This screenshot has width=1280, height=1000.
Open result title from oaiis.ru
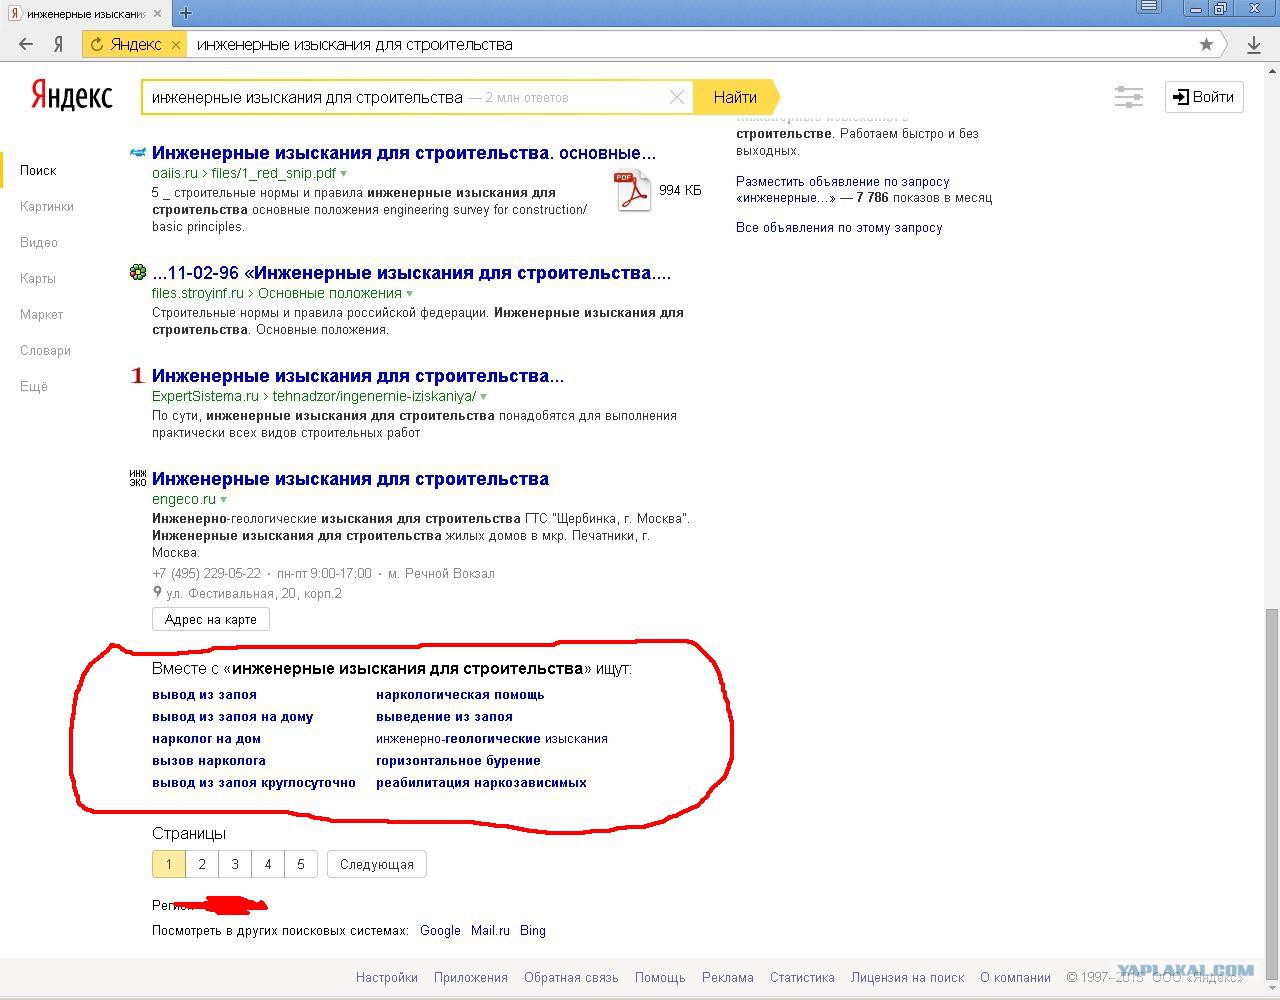pos(404,153)
